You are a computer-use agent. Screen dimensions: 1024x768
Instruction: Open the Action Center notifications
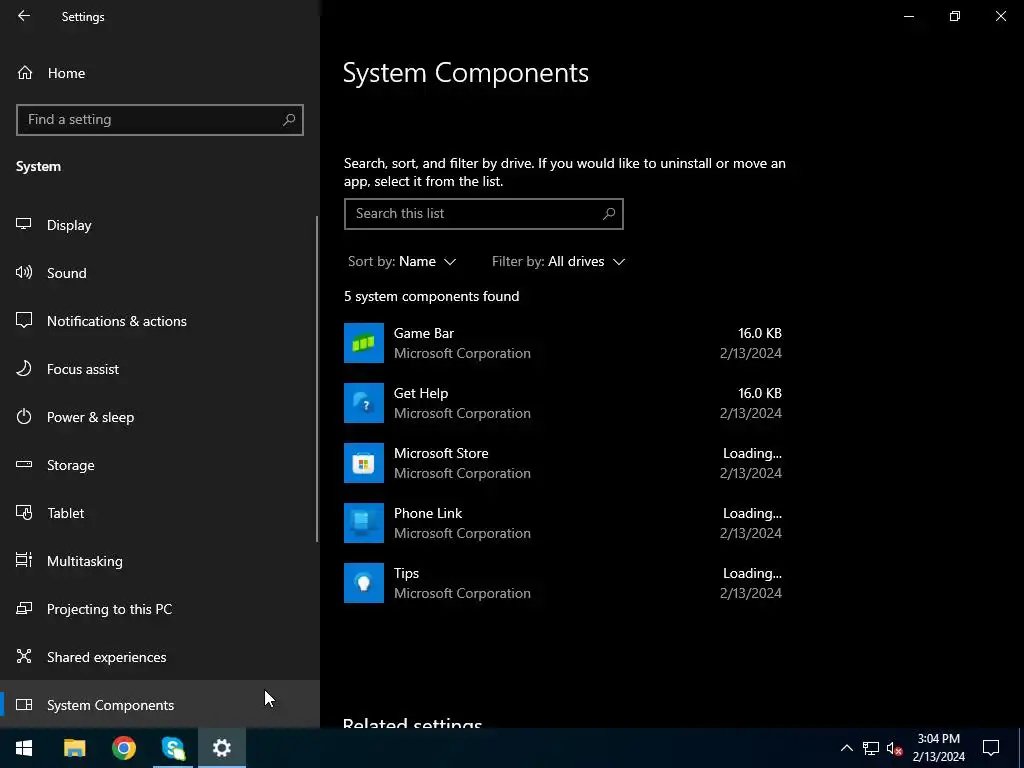(x=991, y=748)
